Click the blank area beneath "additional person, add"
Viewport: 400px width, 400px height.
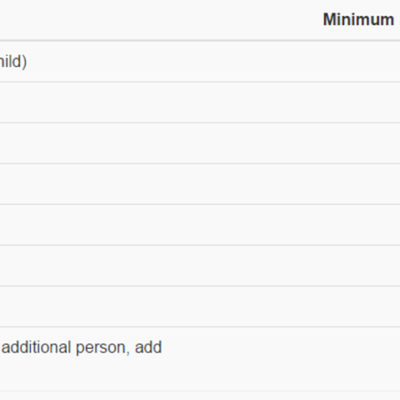point(82,373)
